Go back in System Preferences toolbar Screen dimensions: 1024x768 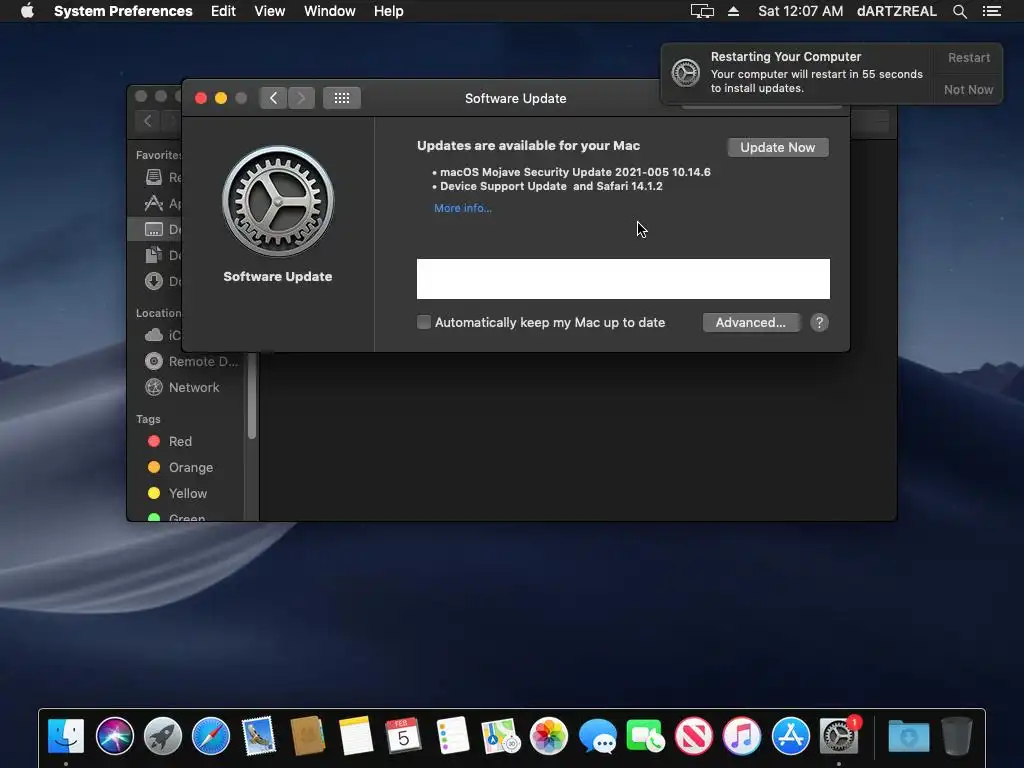tap(273, 98)
